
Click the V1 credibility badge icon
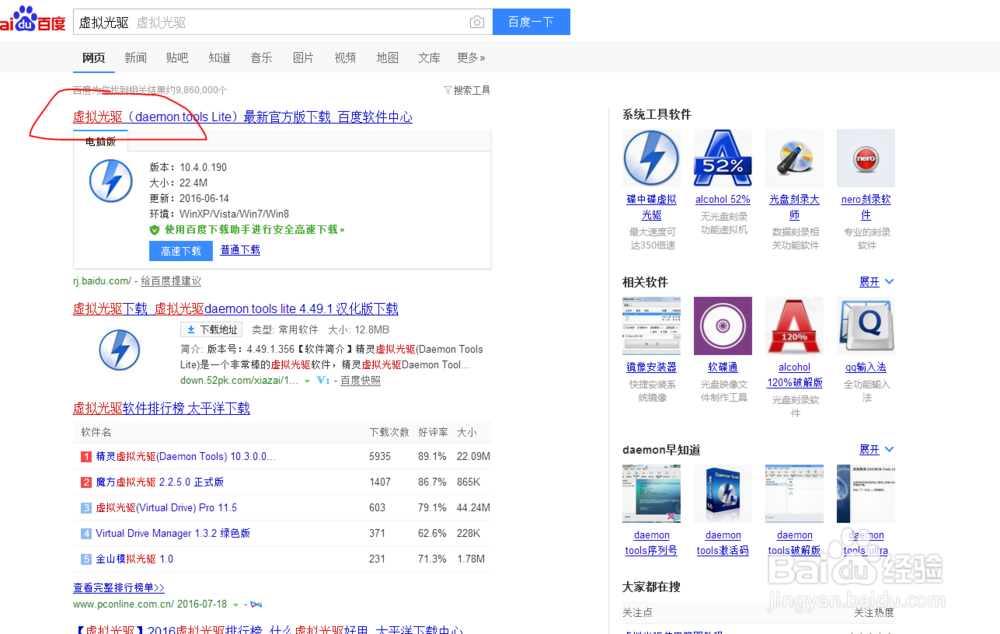[x=323, y=381]
